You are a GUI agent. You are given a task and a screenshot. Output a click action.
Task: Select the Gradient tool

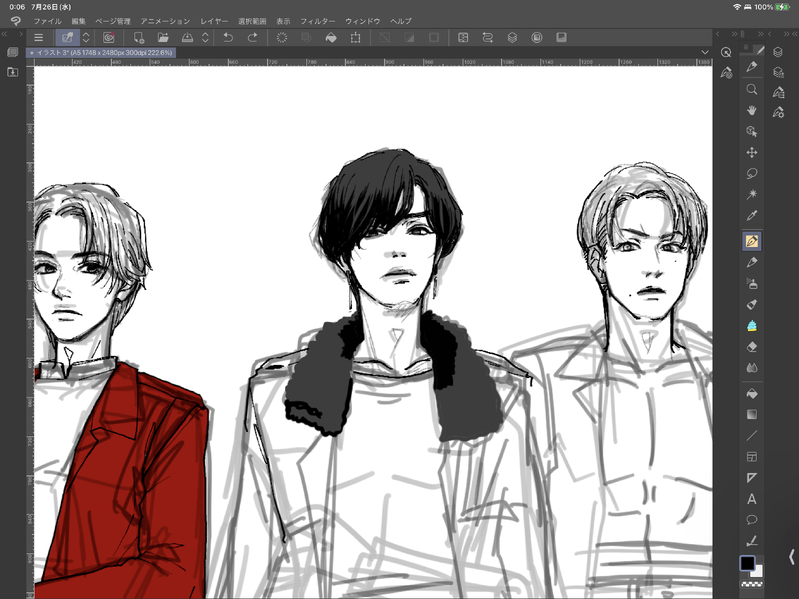752,415
